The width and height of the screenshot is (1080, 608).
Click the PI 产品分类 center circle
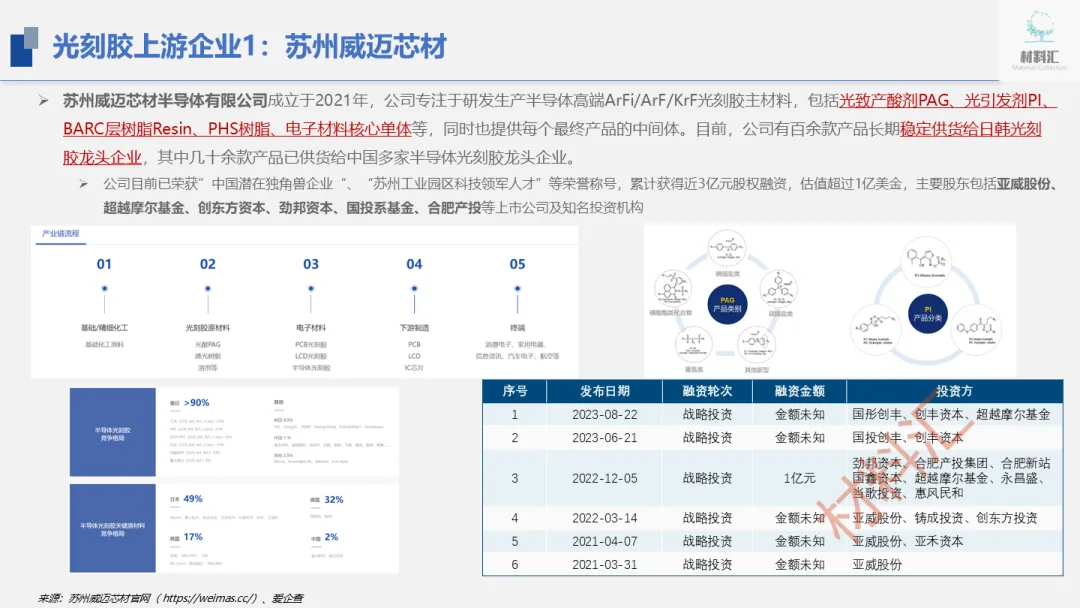click(927, 314)
